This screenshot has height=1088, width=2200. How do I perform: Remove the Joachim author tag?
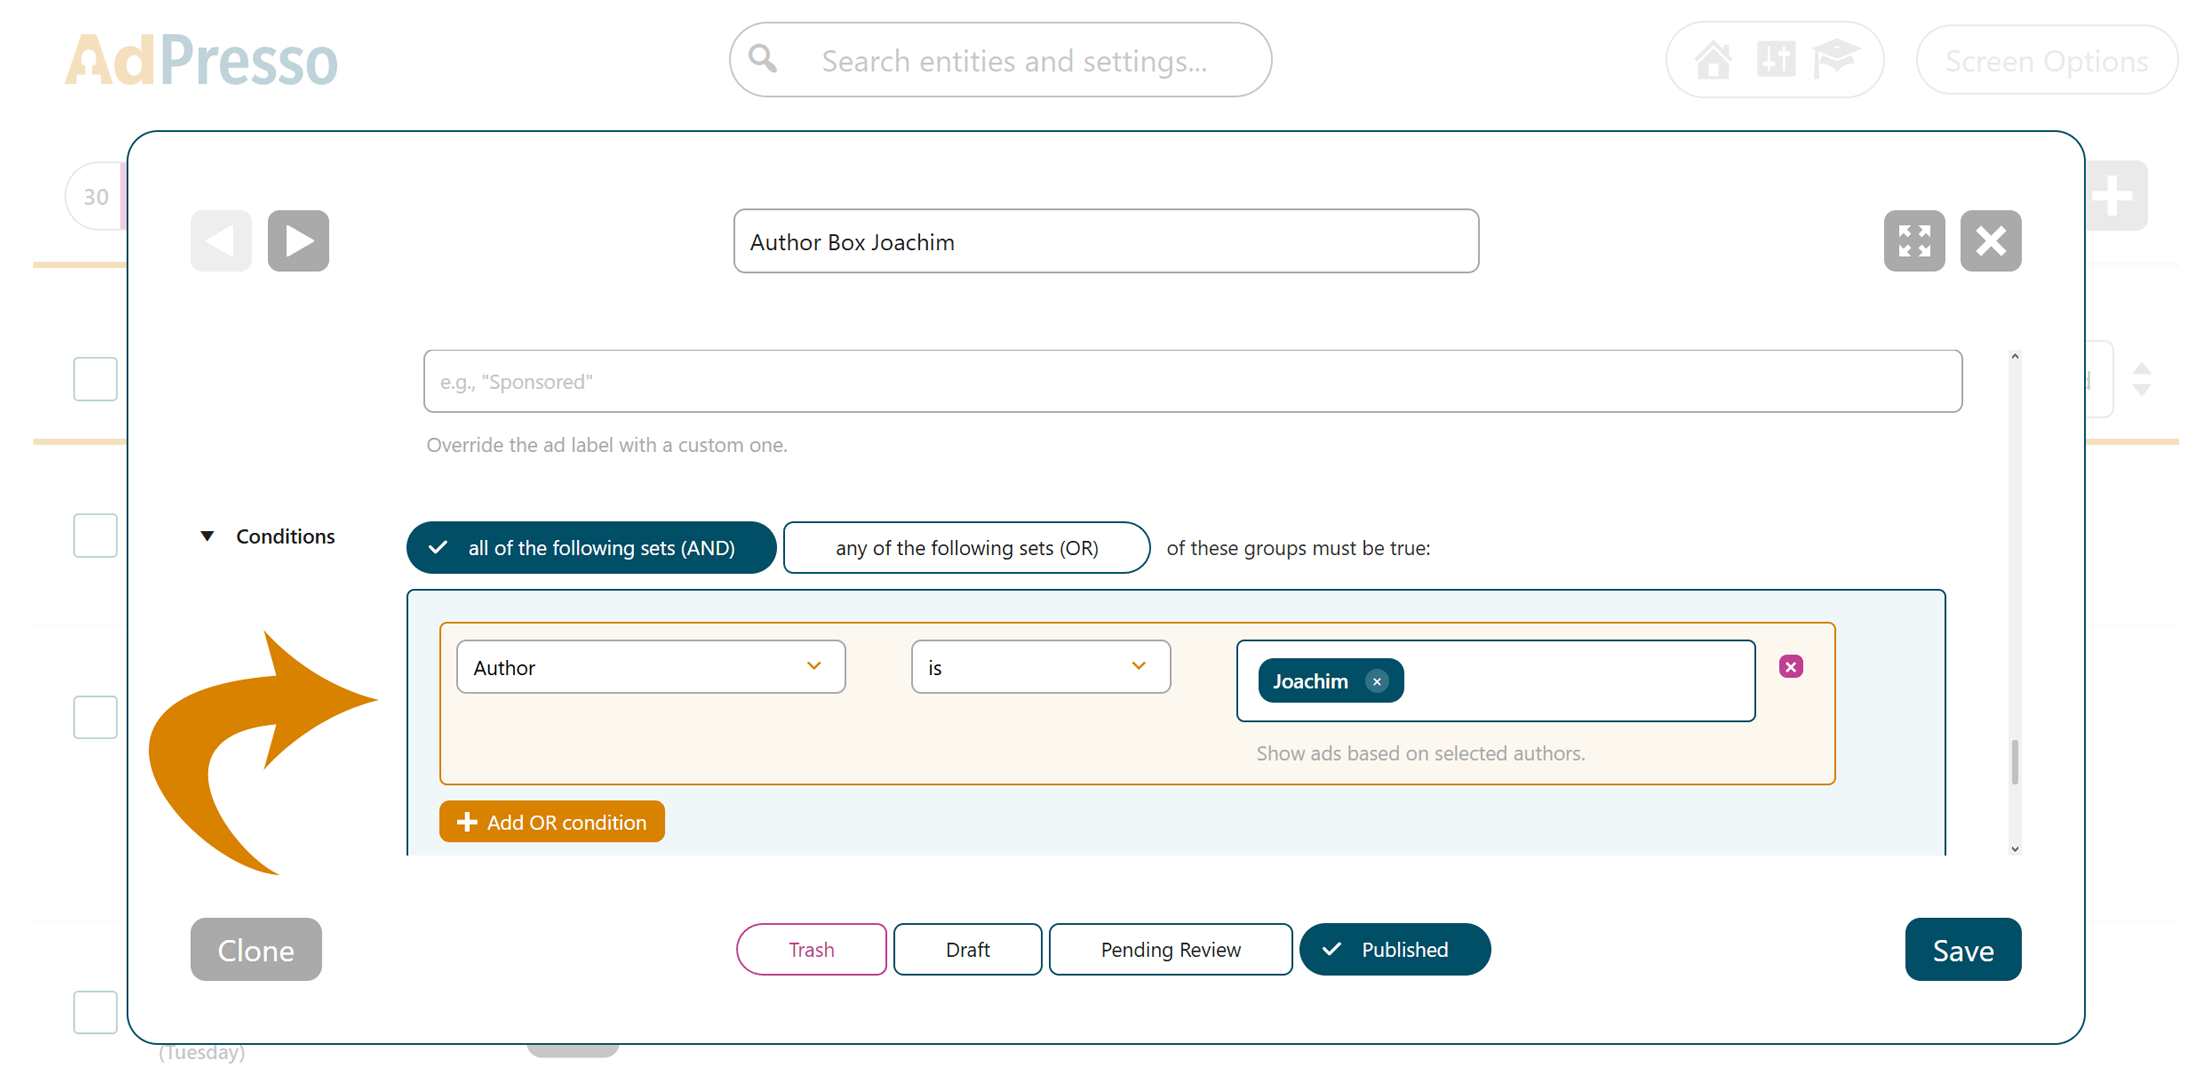1377,681
